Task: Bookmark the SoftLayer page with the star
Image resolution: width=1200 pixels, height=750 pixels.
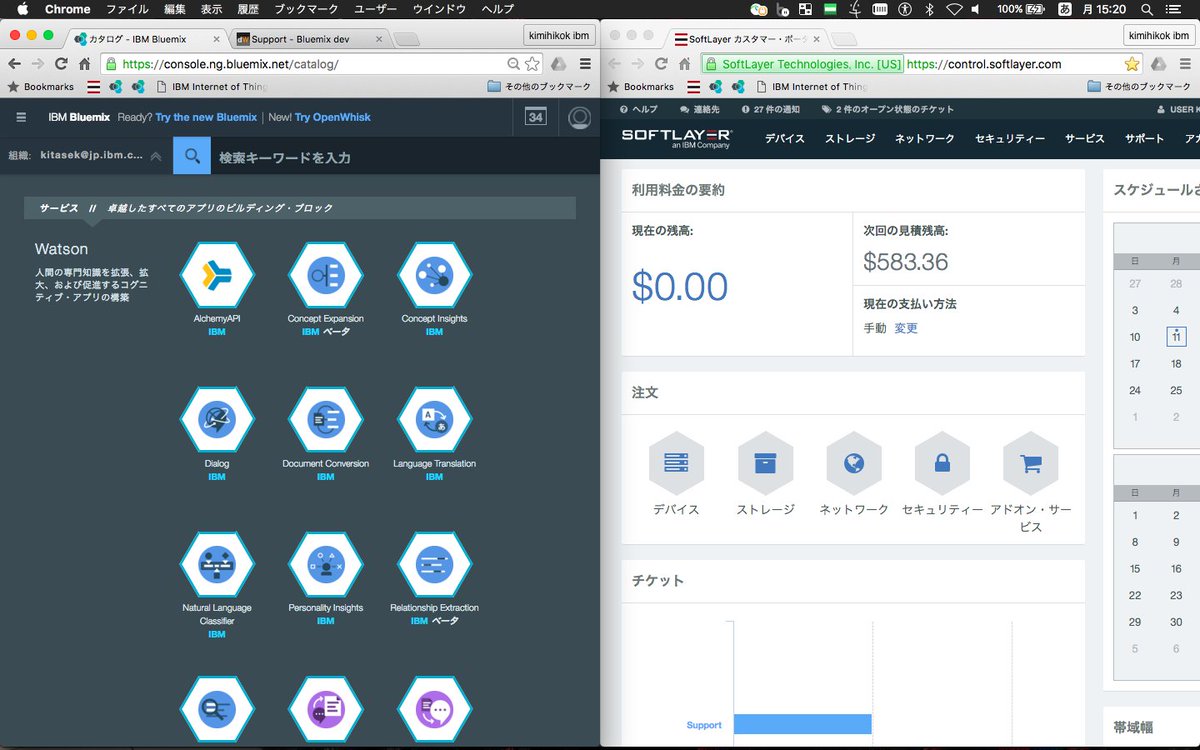Action: (x=1131, y=63)
